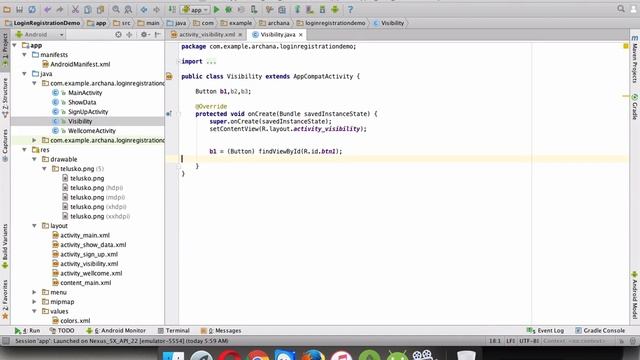The width and height of the screenshot is (640, 360).
Task: Close the Visibility.java tab
Action: point(301,35)
